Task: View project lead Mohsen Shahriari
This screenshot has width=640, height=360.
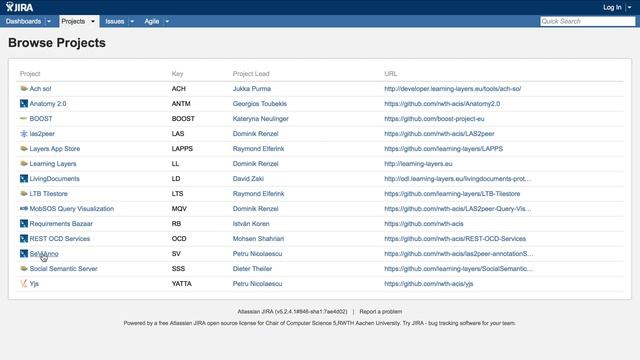Action: click(258, 239)
